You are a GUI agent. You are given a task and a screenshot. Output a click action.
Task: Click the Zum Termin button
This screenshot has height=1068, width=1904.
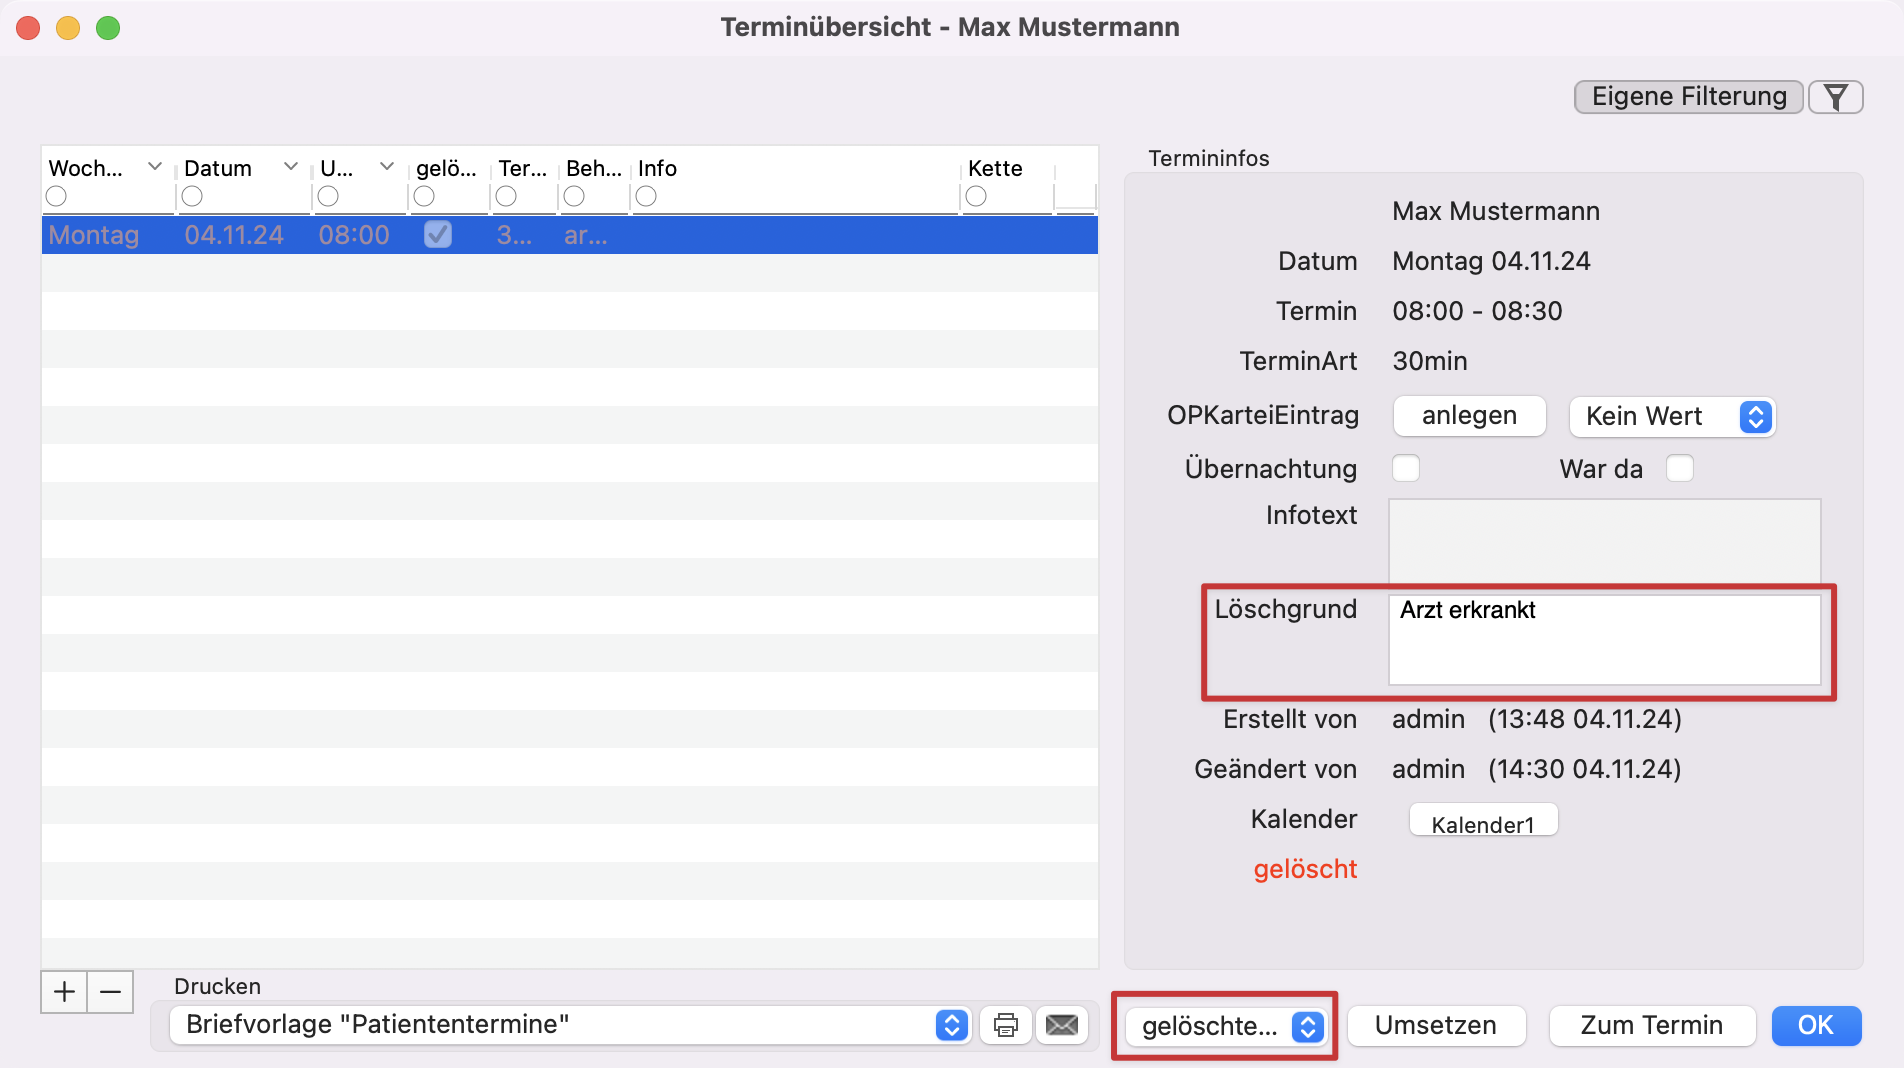[x=1652, y=1026]
